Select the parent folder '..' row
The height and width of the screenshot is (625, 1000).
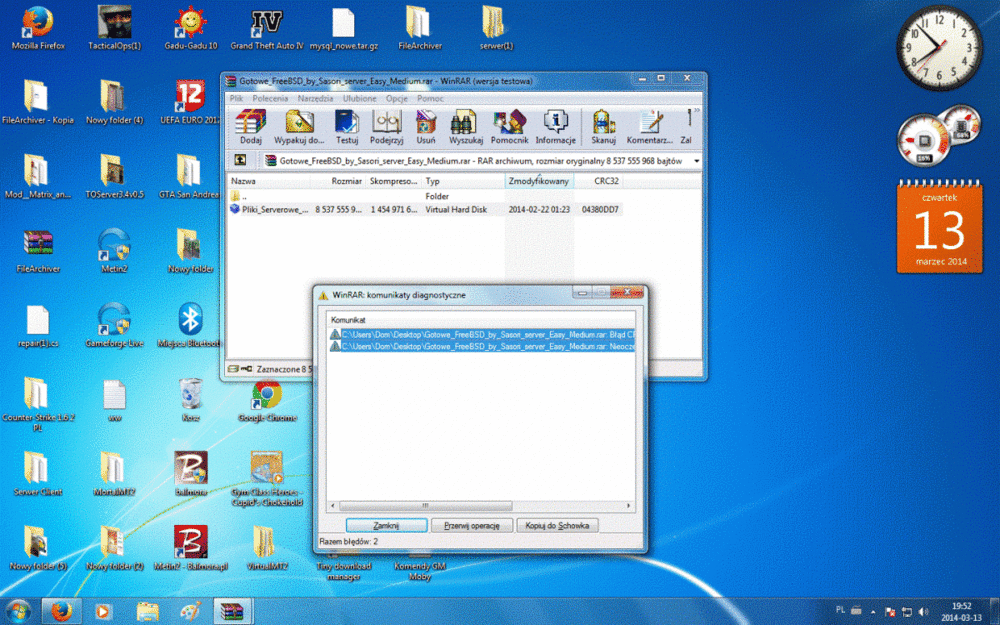[x=425, y=196]
